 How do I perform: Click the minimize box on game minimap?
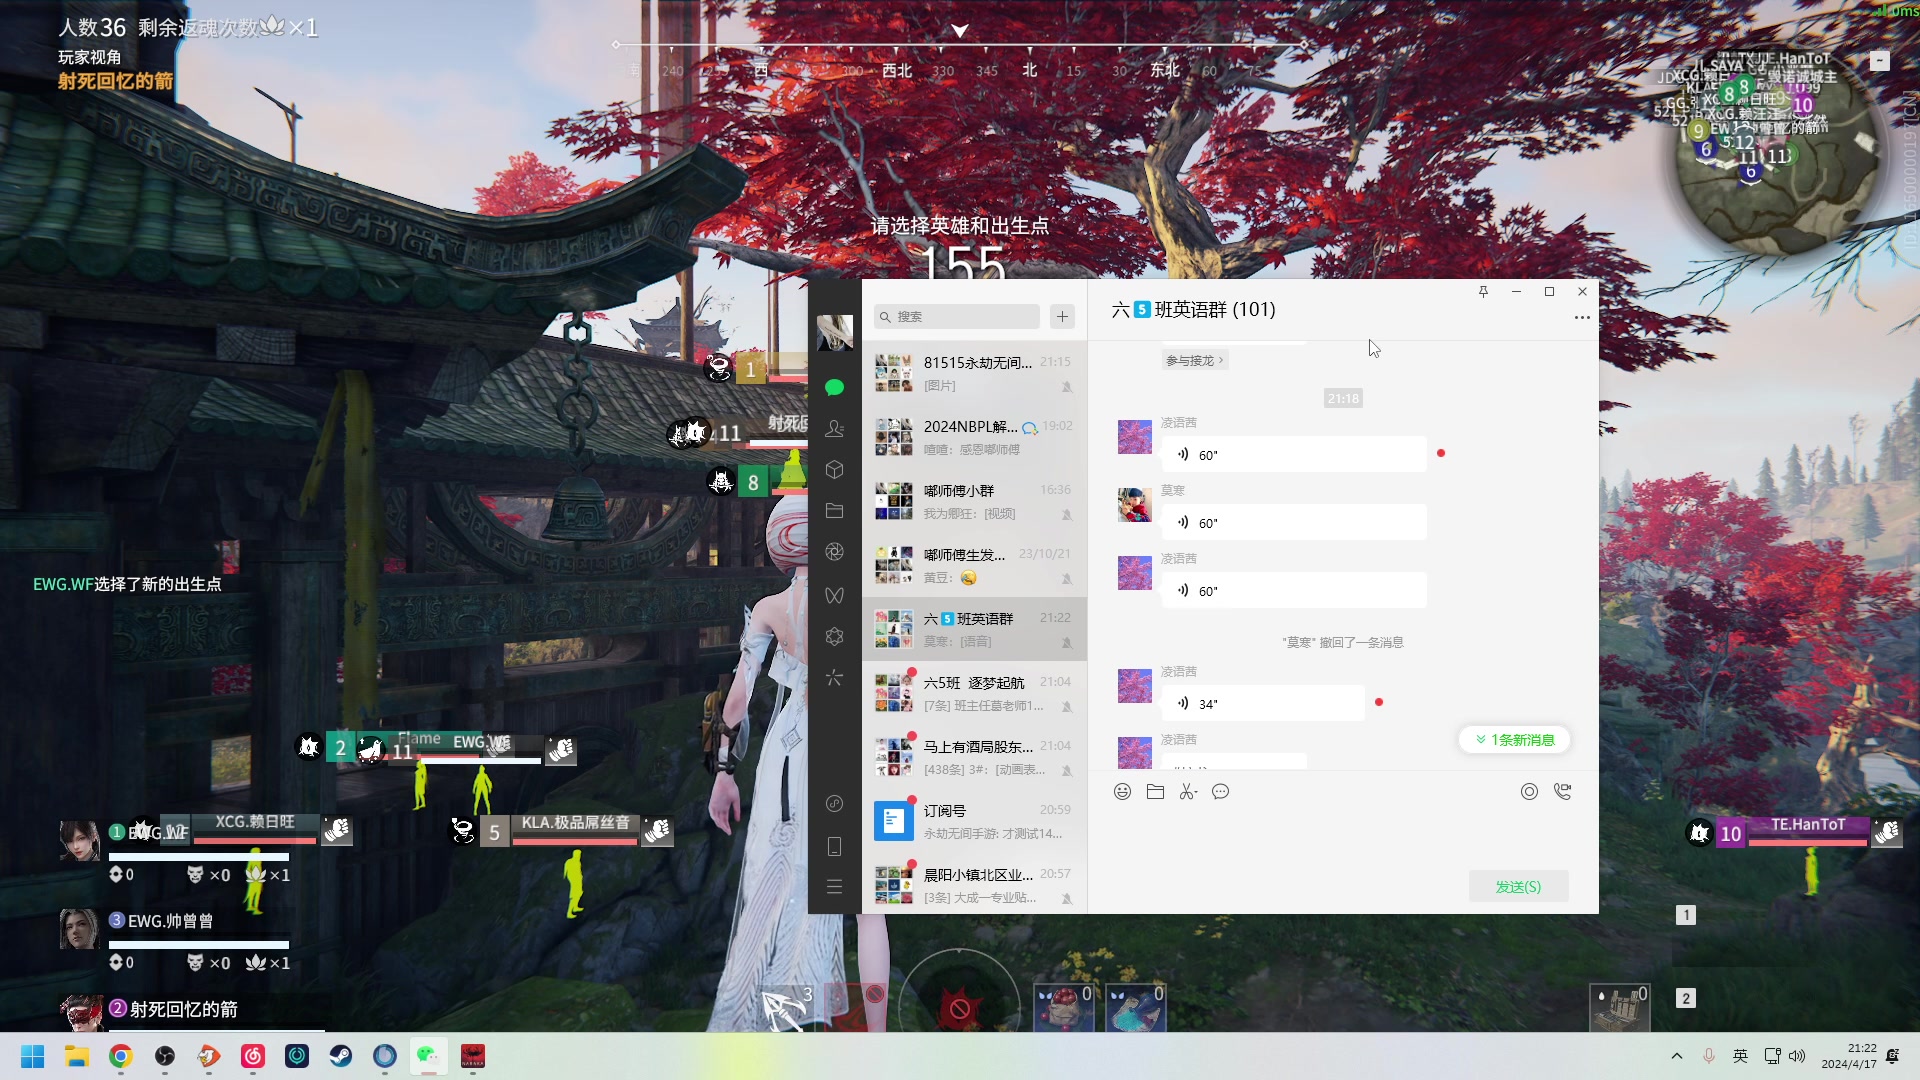point(1880,61)
